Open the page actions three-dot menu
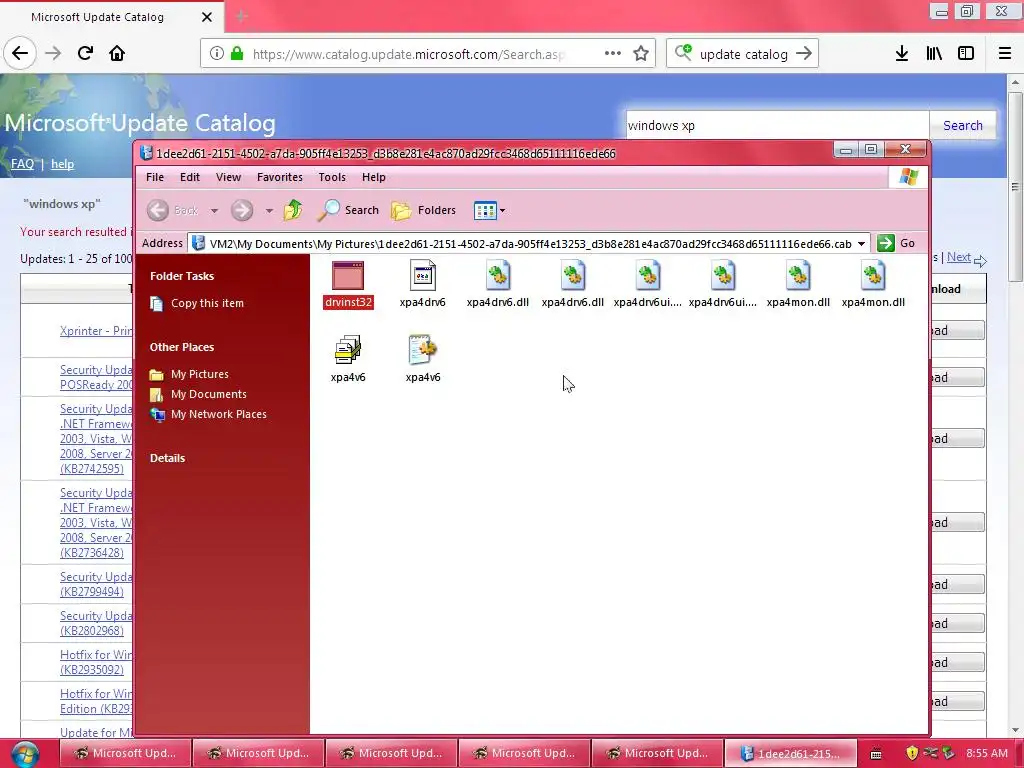 (613, 54)
